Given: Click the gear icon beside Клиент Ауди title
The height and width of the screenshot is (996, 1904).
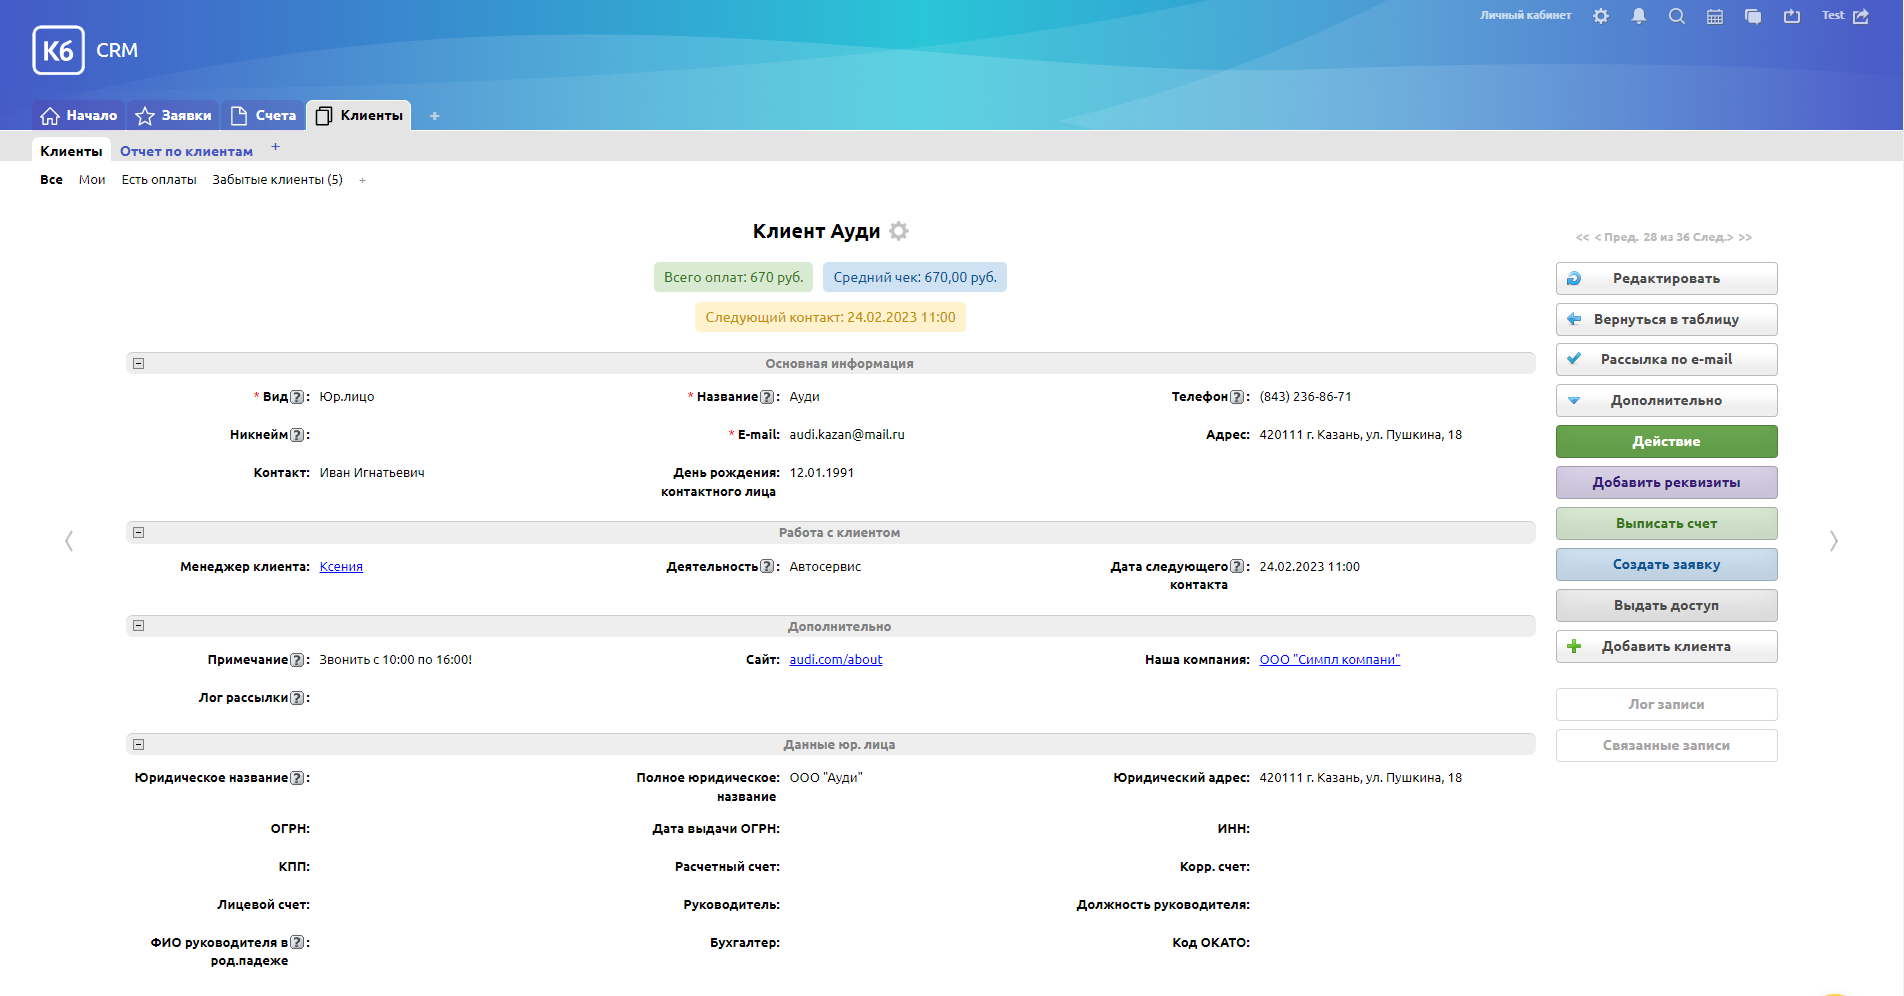Looking at the screenshot, I should [899, 231].
